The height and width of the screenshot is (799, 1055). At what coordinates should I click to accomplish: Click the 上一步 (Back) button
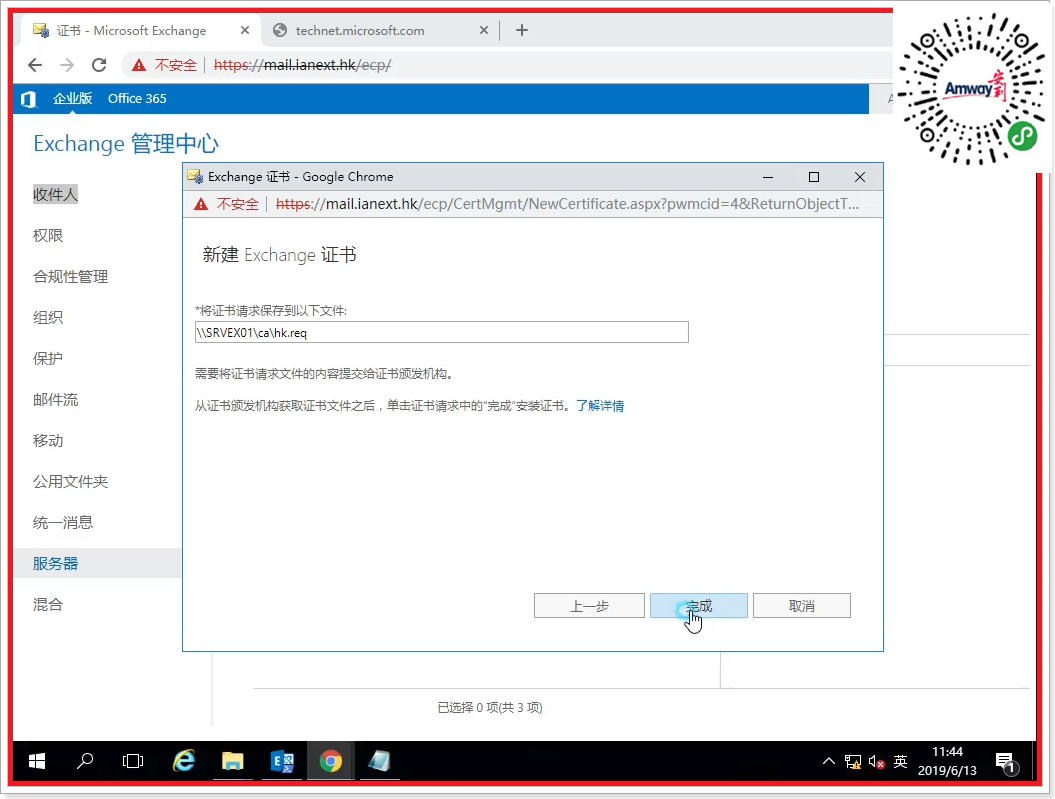(589, 605)
